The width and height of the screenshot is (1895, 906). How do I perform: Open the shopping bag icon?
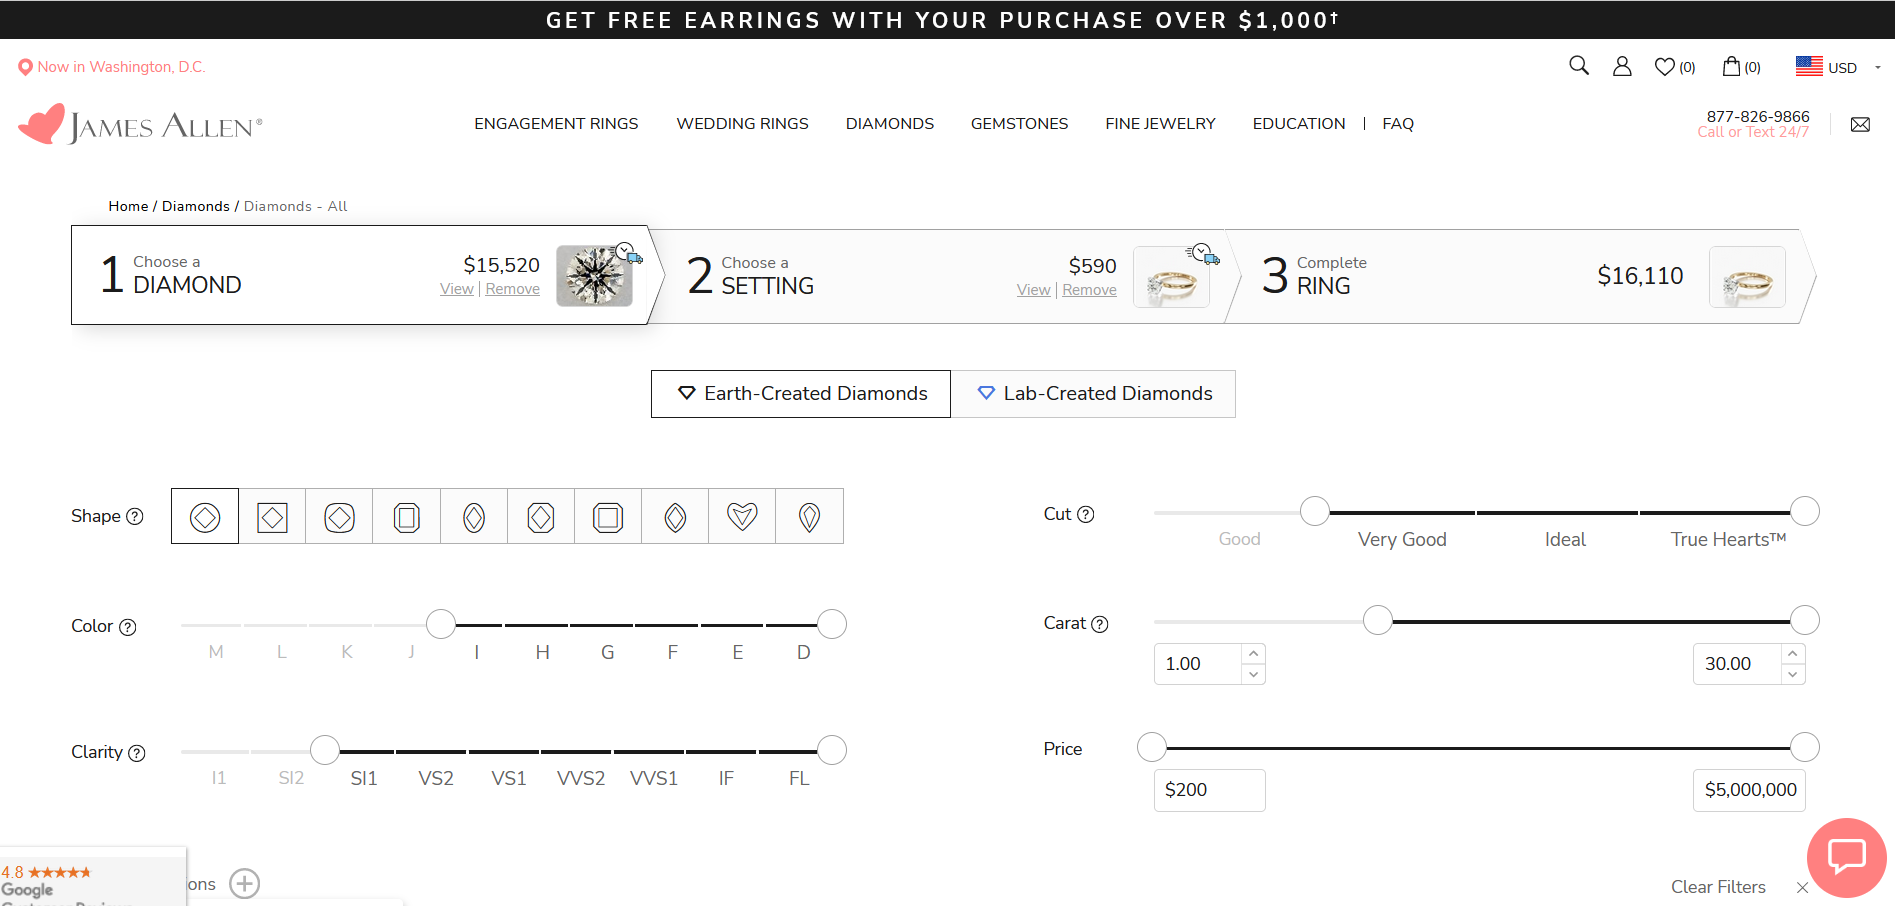pyautogui.click(x=1731, y=66)
